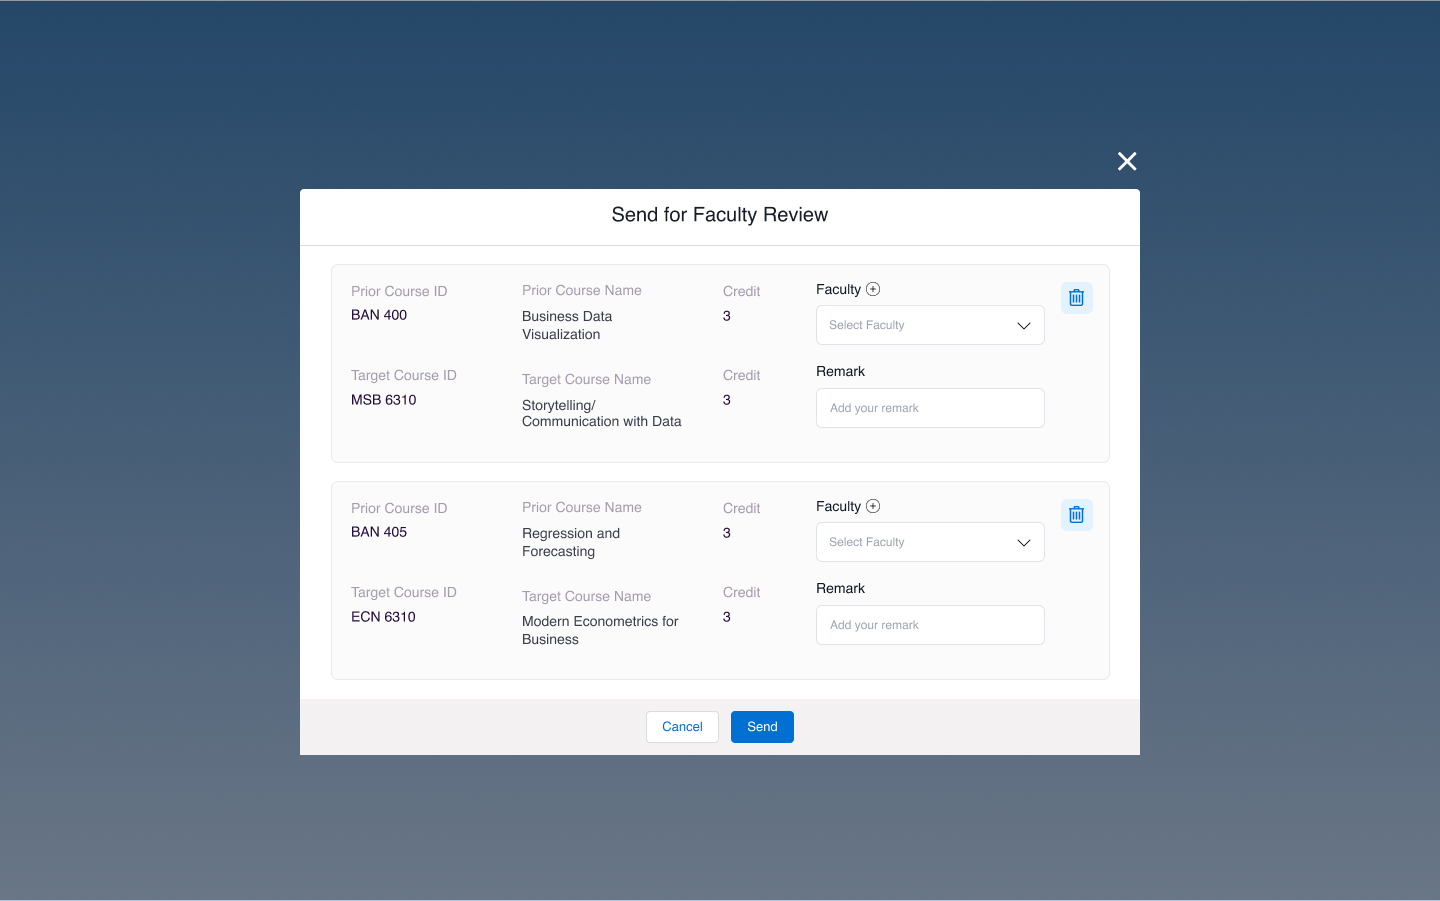This screenshot has width=1440, height=901.
Task: Click the trash icon beside the first Faculty dropdown
Action: (x=1076, y=297)
